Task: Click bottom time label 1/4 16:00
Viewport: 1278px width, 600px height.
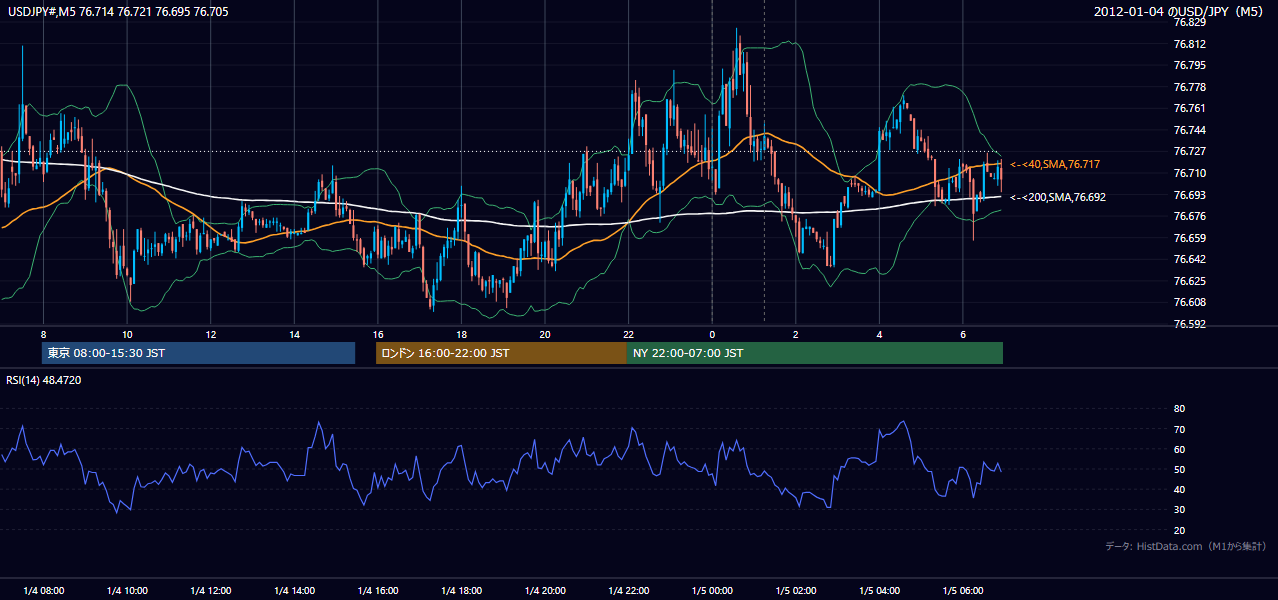Action: (x=378, y=591)
